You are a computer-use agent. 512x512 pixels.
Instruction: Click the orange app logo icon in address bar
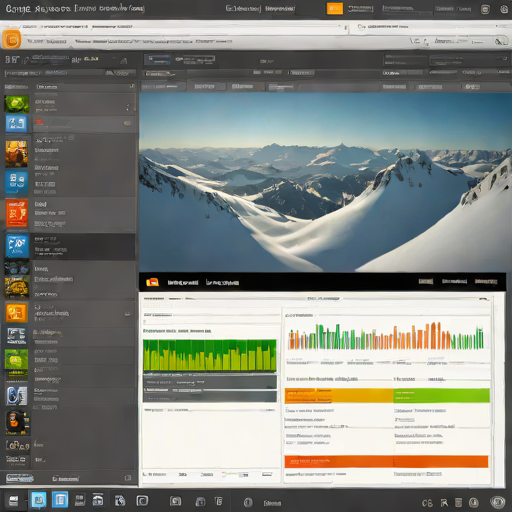[12, 39]
